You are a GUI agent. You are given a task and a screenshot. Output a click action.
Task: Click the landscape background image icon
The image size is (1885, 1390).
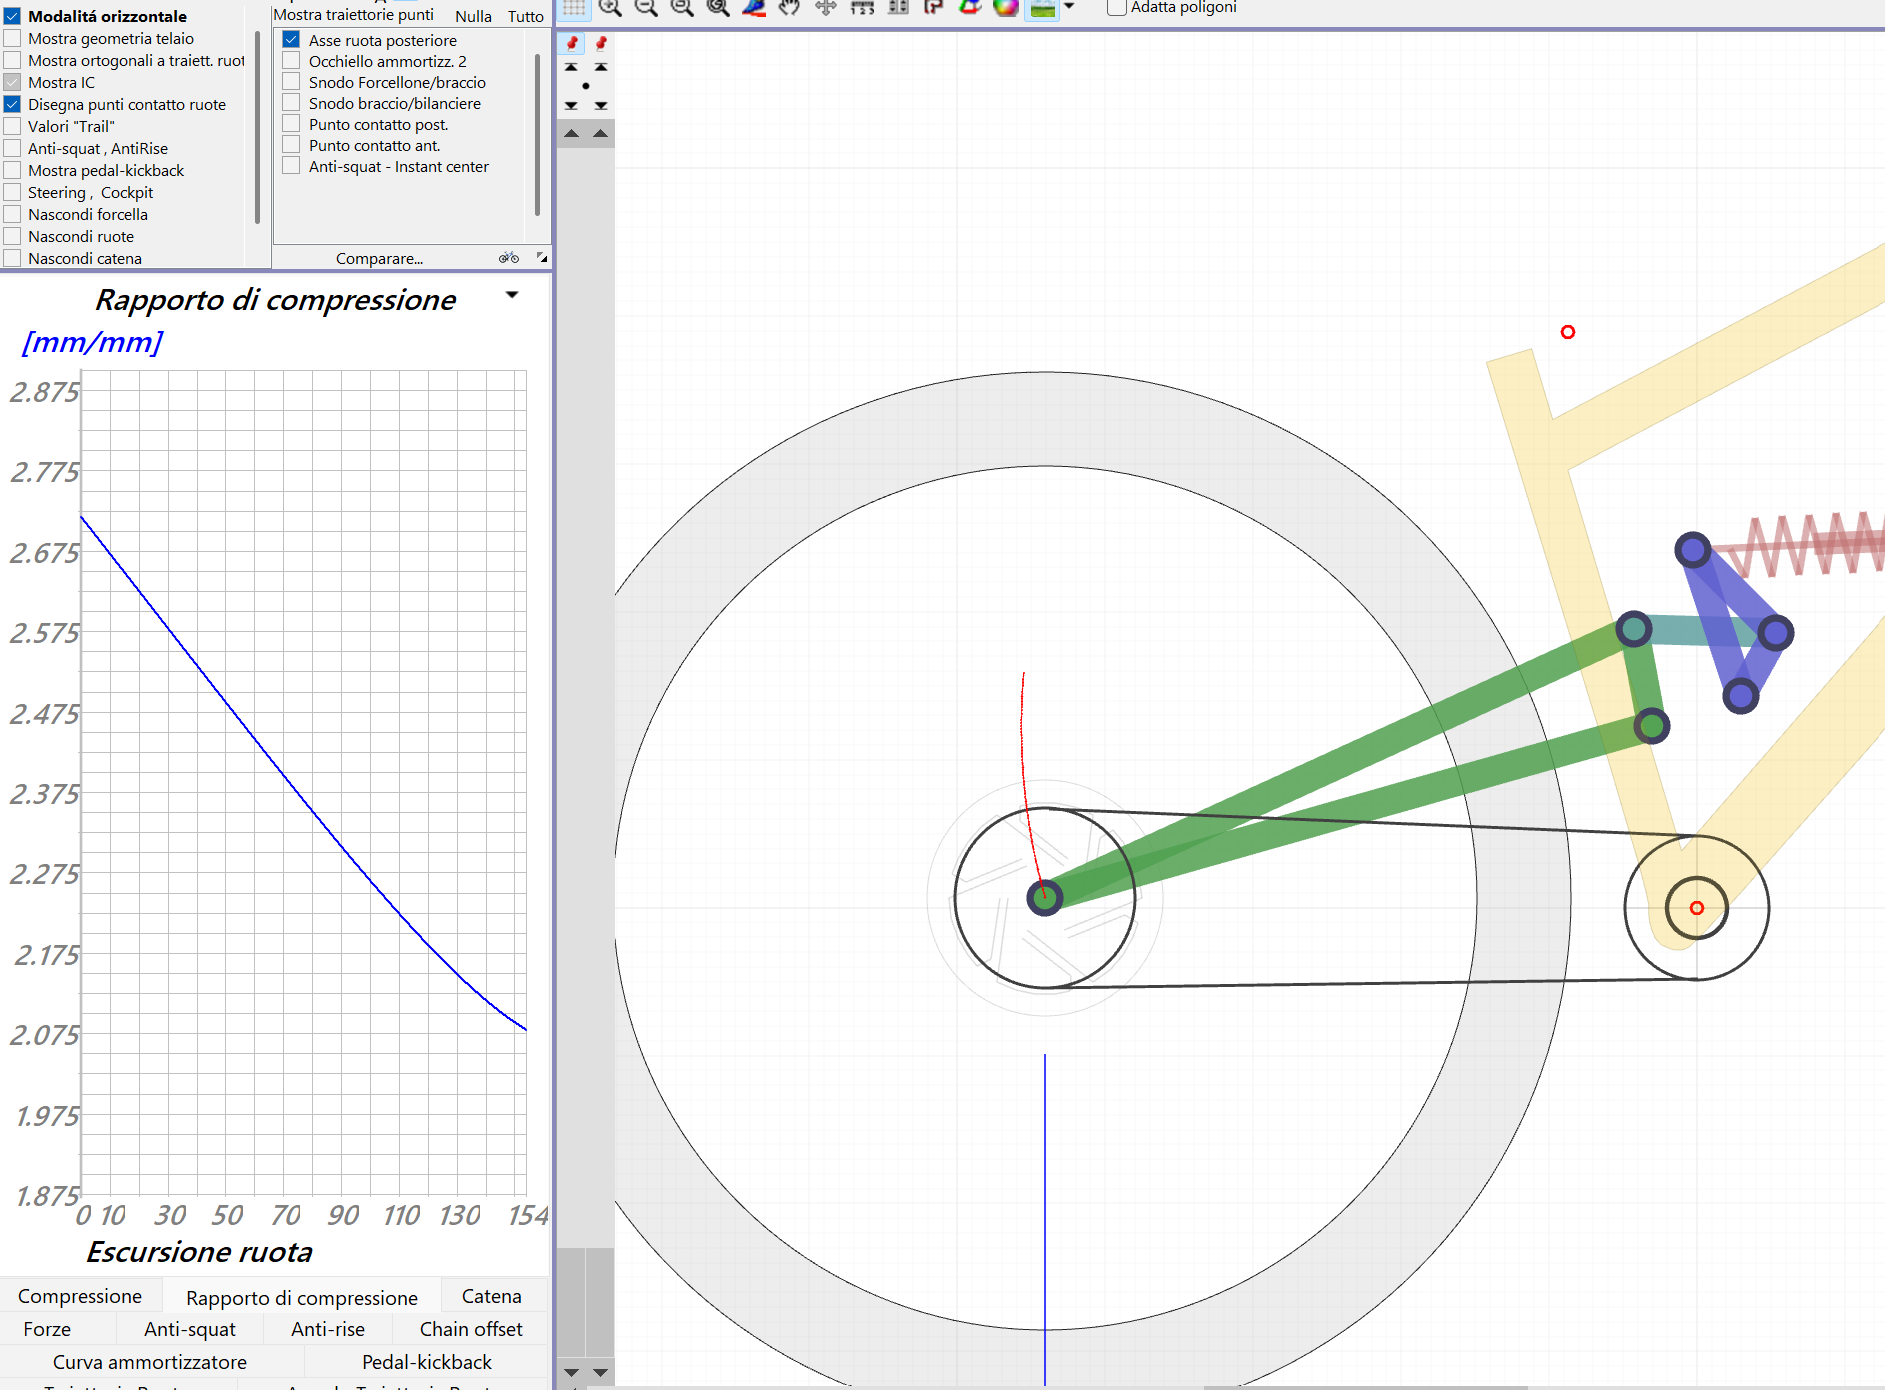point(1042,8)
